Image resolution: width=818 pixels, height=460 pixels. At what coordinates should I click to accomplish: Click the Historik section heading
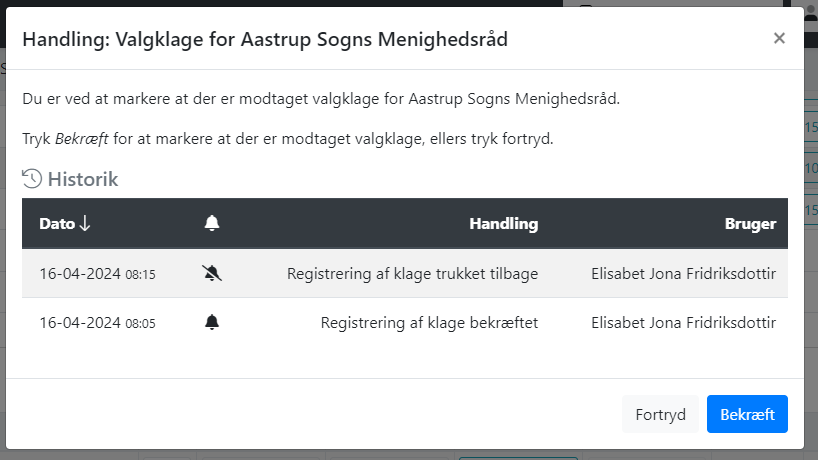pyautogui.click(x=83, y=179)
